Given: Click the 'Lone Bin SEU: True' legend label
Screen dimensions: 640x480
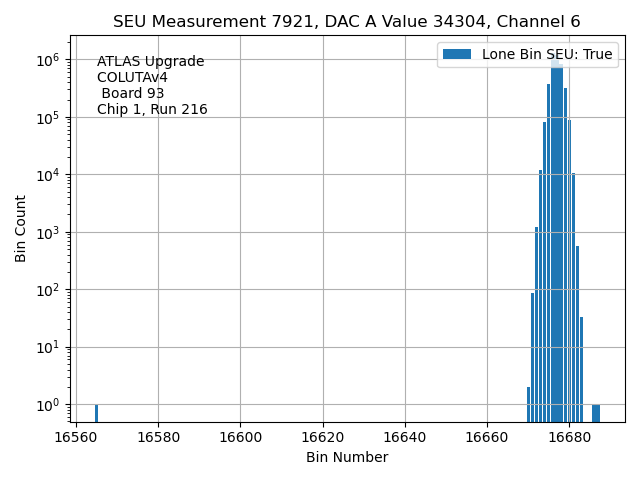Looking at the screenshot, I should pos(546,55).
